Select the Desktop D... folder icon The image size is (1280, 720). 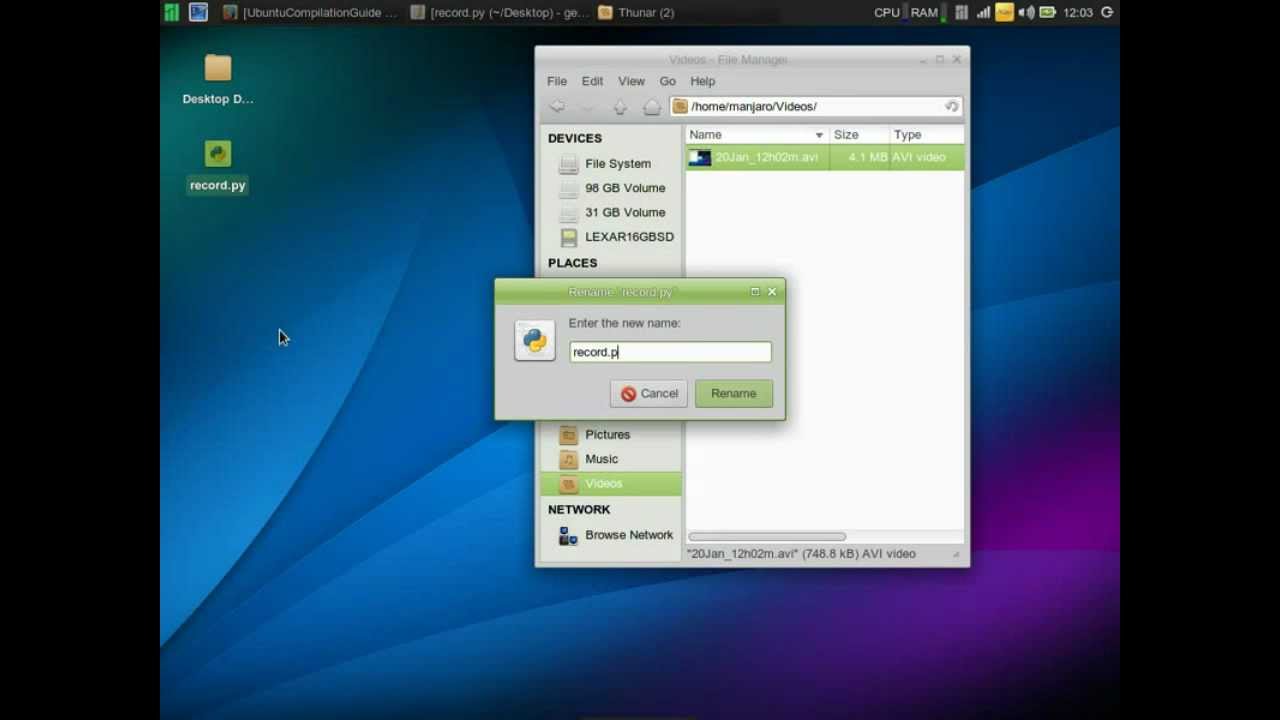pyautogui.click(x=218, y=80)
